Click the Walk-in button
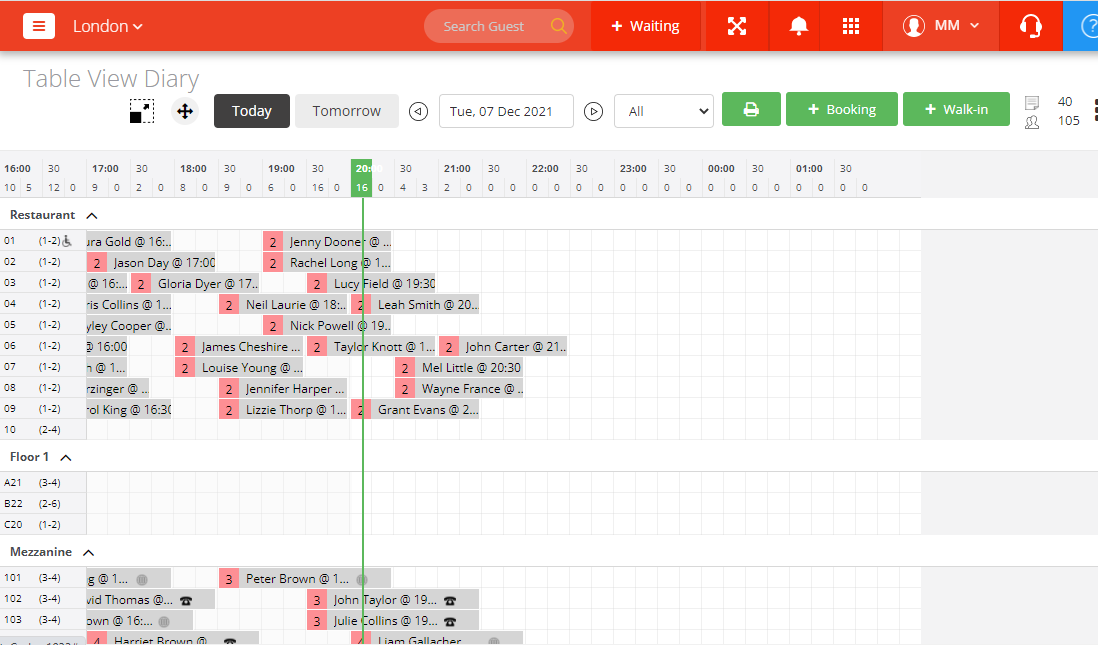 [956, 110]
